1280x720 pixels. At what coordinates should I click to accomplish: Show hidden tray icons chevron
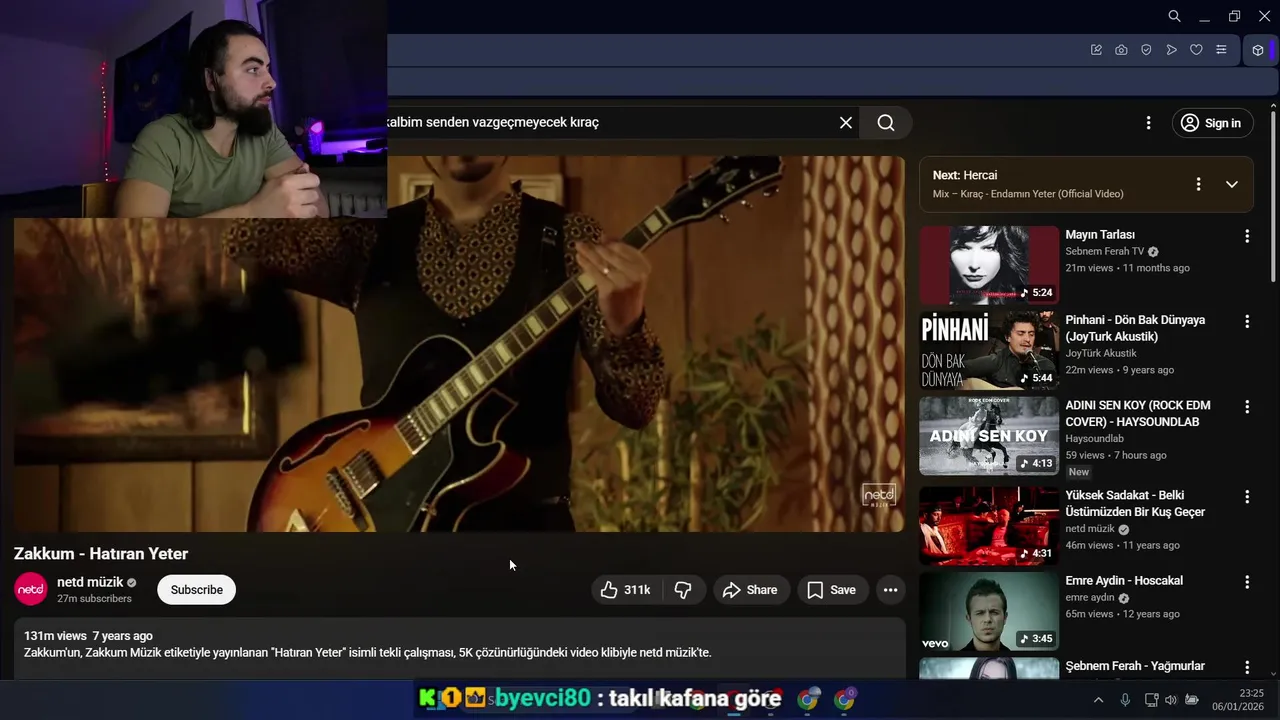[x=1098, y=700]
